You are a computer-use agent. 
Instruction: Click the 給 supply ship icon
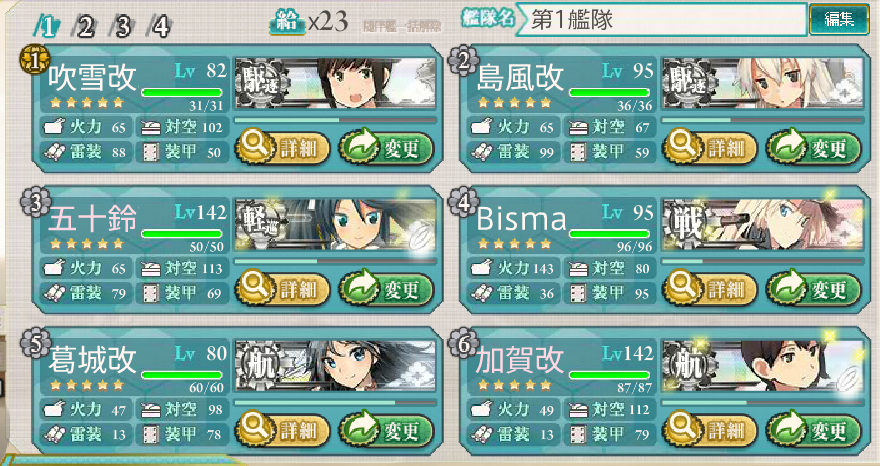(287, 24)
